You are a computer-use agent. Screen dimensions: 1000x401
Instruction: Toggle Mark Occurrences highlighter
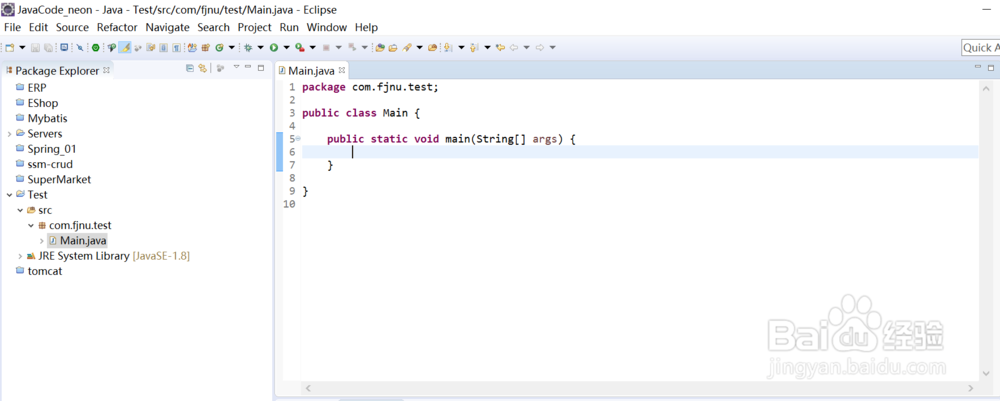click(125, 47)
